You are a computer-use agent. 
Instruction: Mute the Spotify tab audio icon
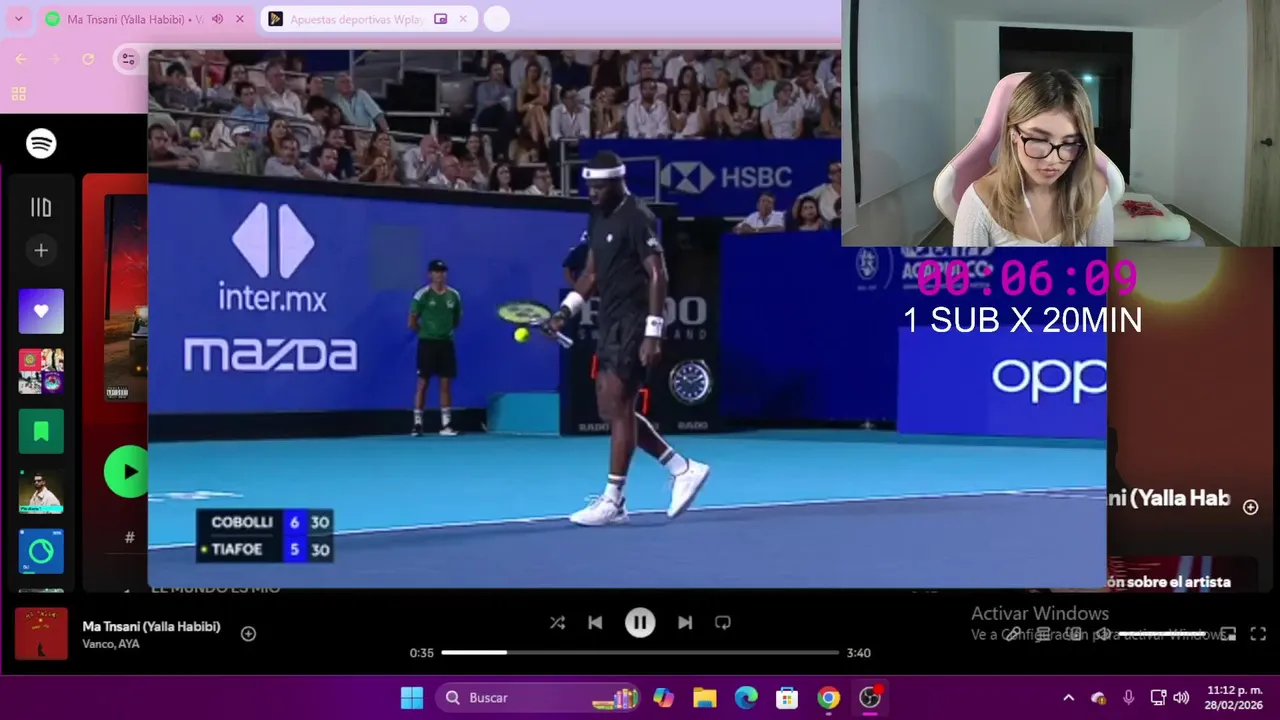click(x=217, y=19)
